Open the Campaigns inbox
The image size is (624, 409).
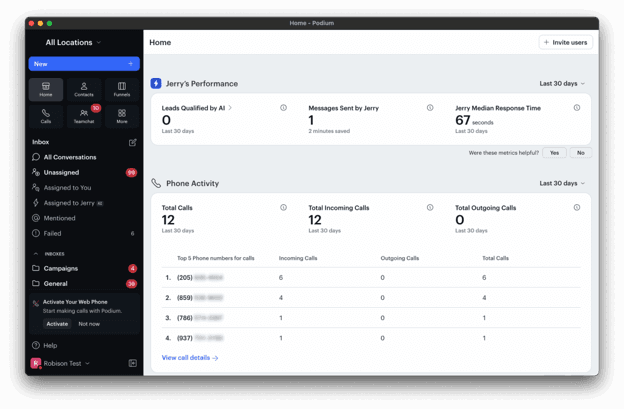click(84, 268)
